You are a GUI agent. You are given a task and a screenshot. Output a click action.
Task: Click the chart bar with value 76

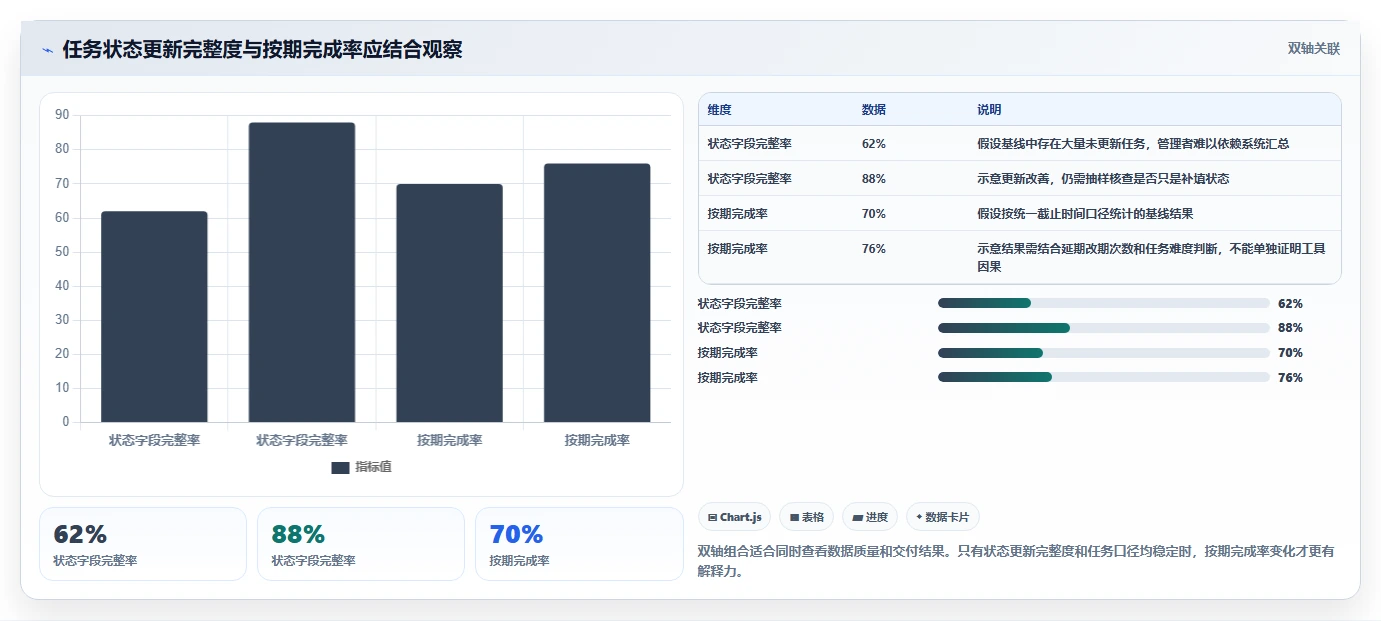597,293
